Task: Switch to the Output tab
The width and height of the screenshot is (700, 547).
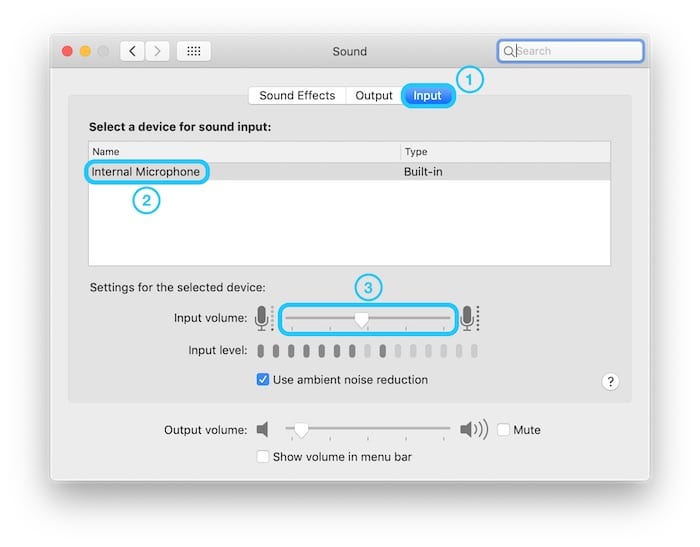Action: [x=374, y=96]
